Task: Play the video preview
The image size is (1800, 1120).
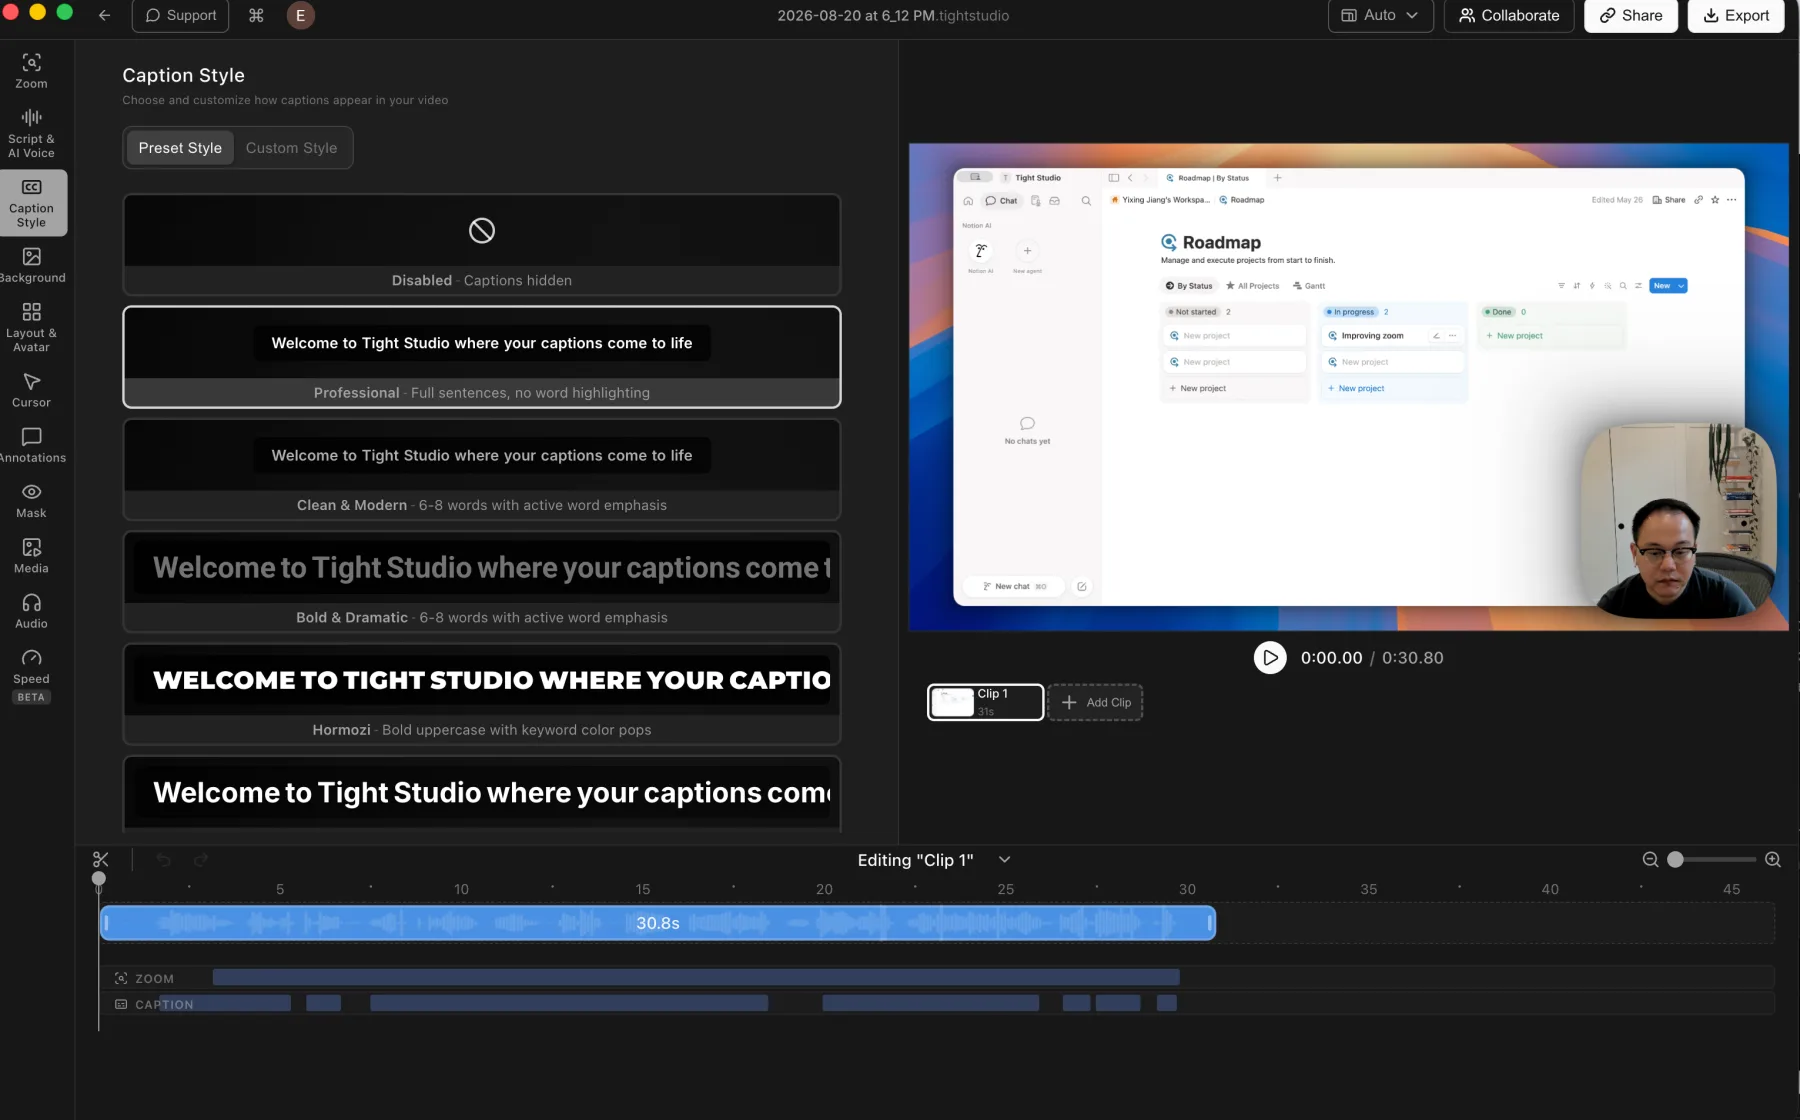Action: click(1270, 658)
